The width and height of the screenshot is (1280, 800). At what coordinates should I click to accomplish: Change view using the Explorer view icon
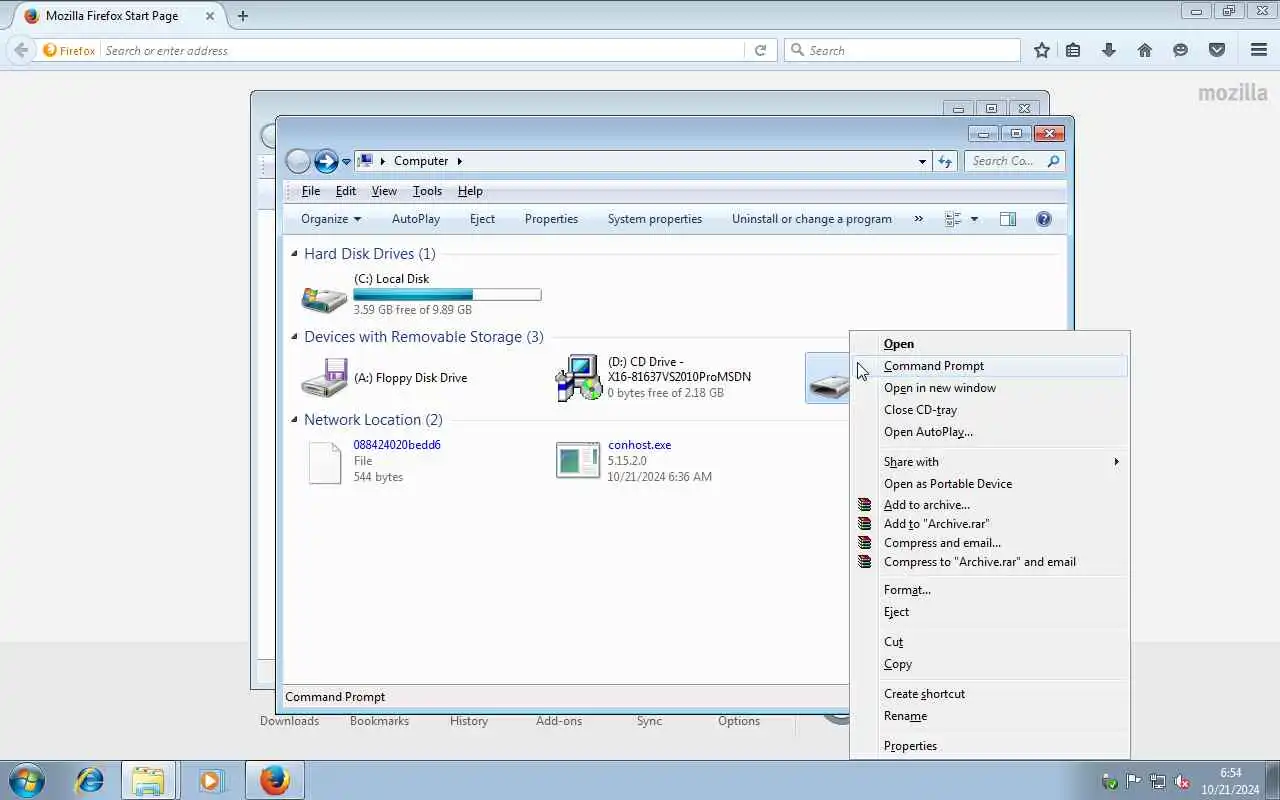[953, 219]
